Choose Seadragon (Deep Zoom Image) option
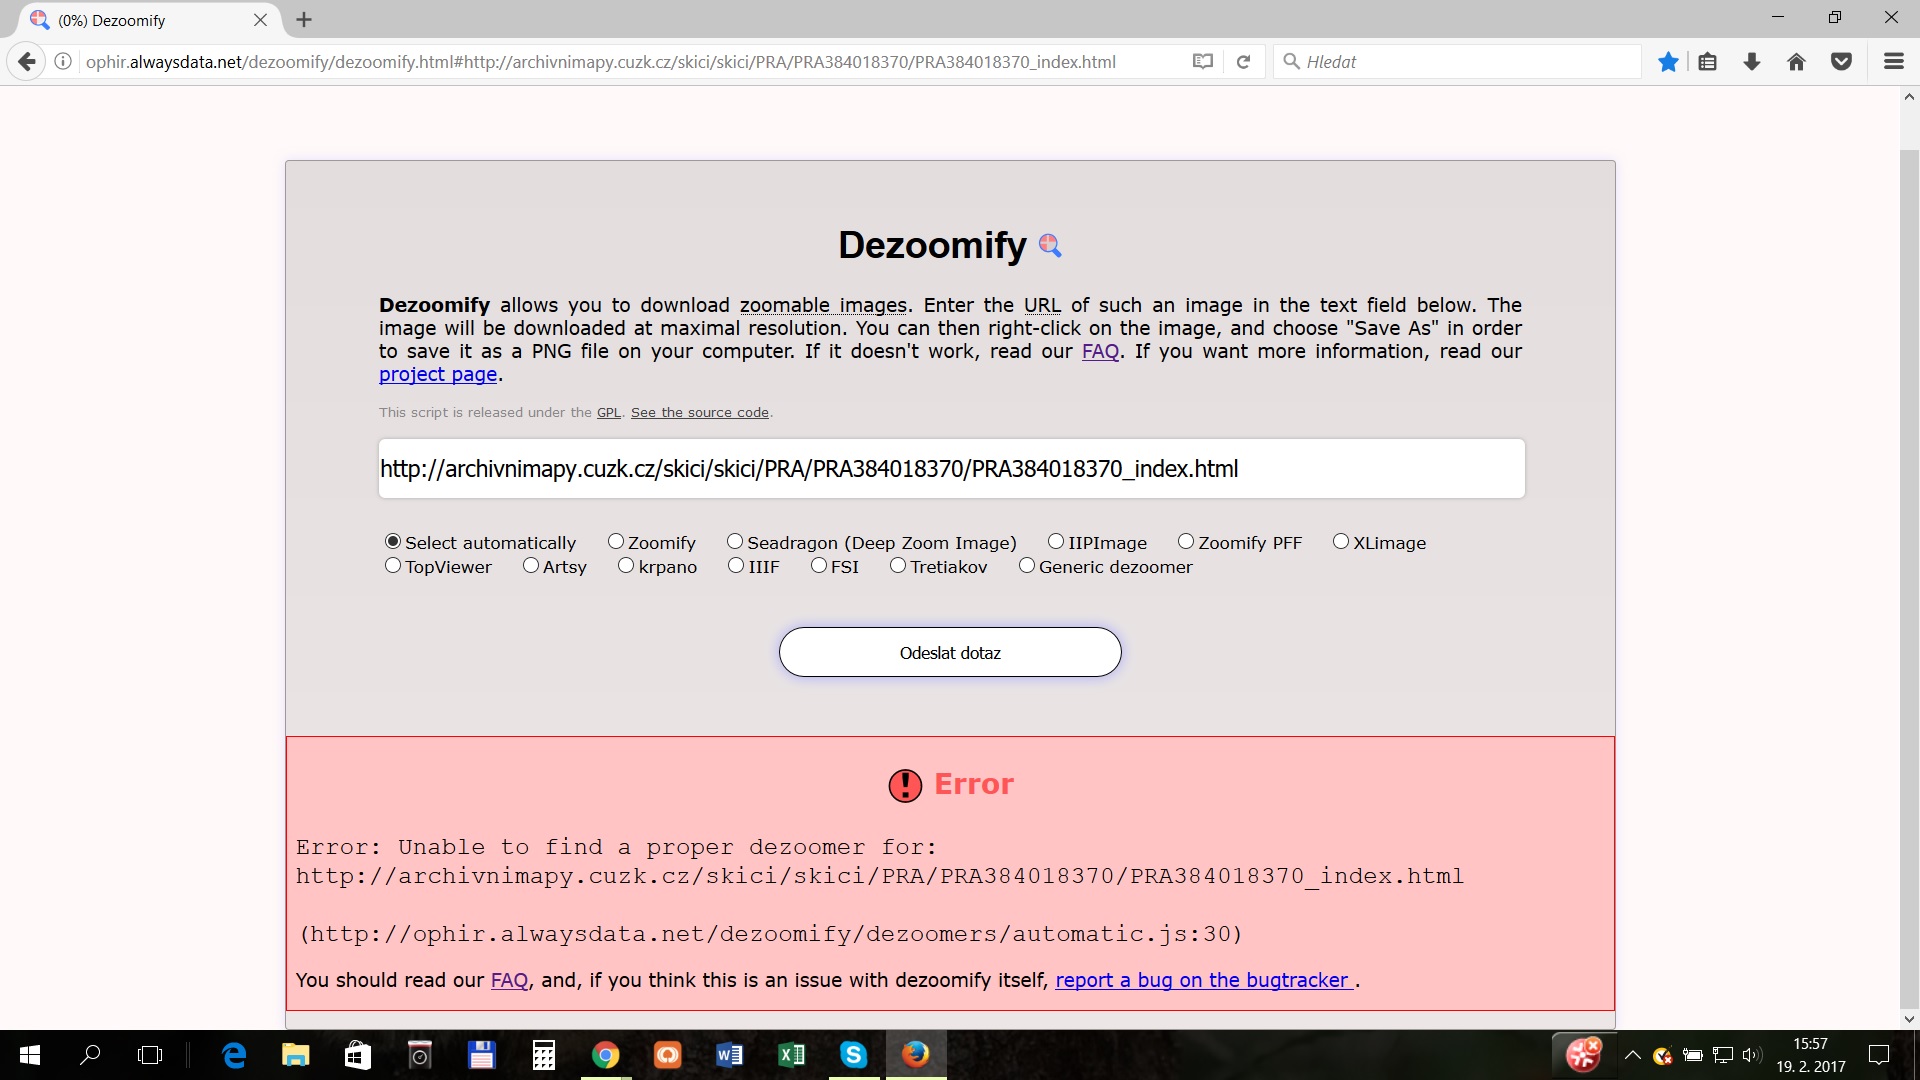Image resolution: width=1920 pixels, height=1080 pixels. [x=735, y=542]
